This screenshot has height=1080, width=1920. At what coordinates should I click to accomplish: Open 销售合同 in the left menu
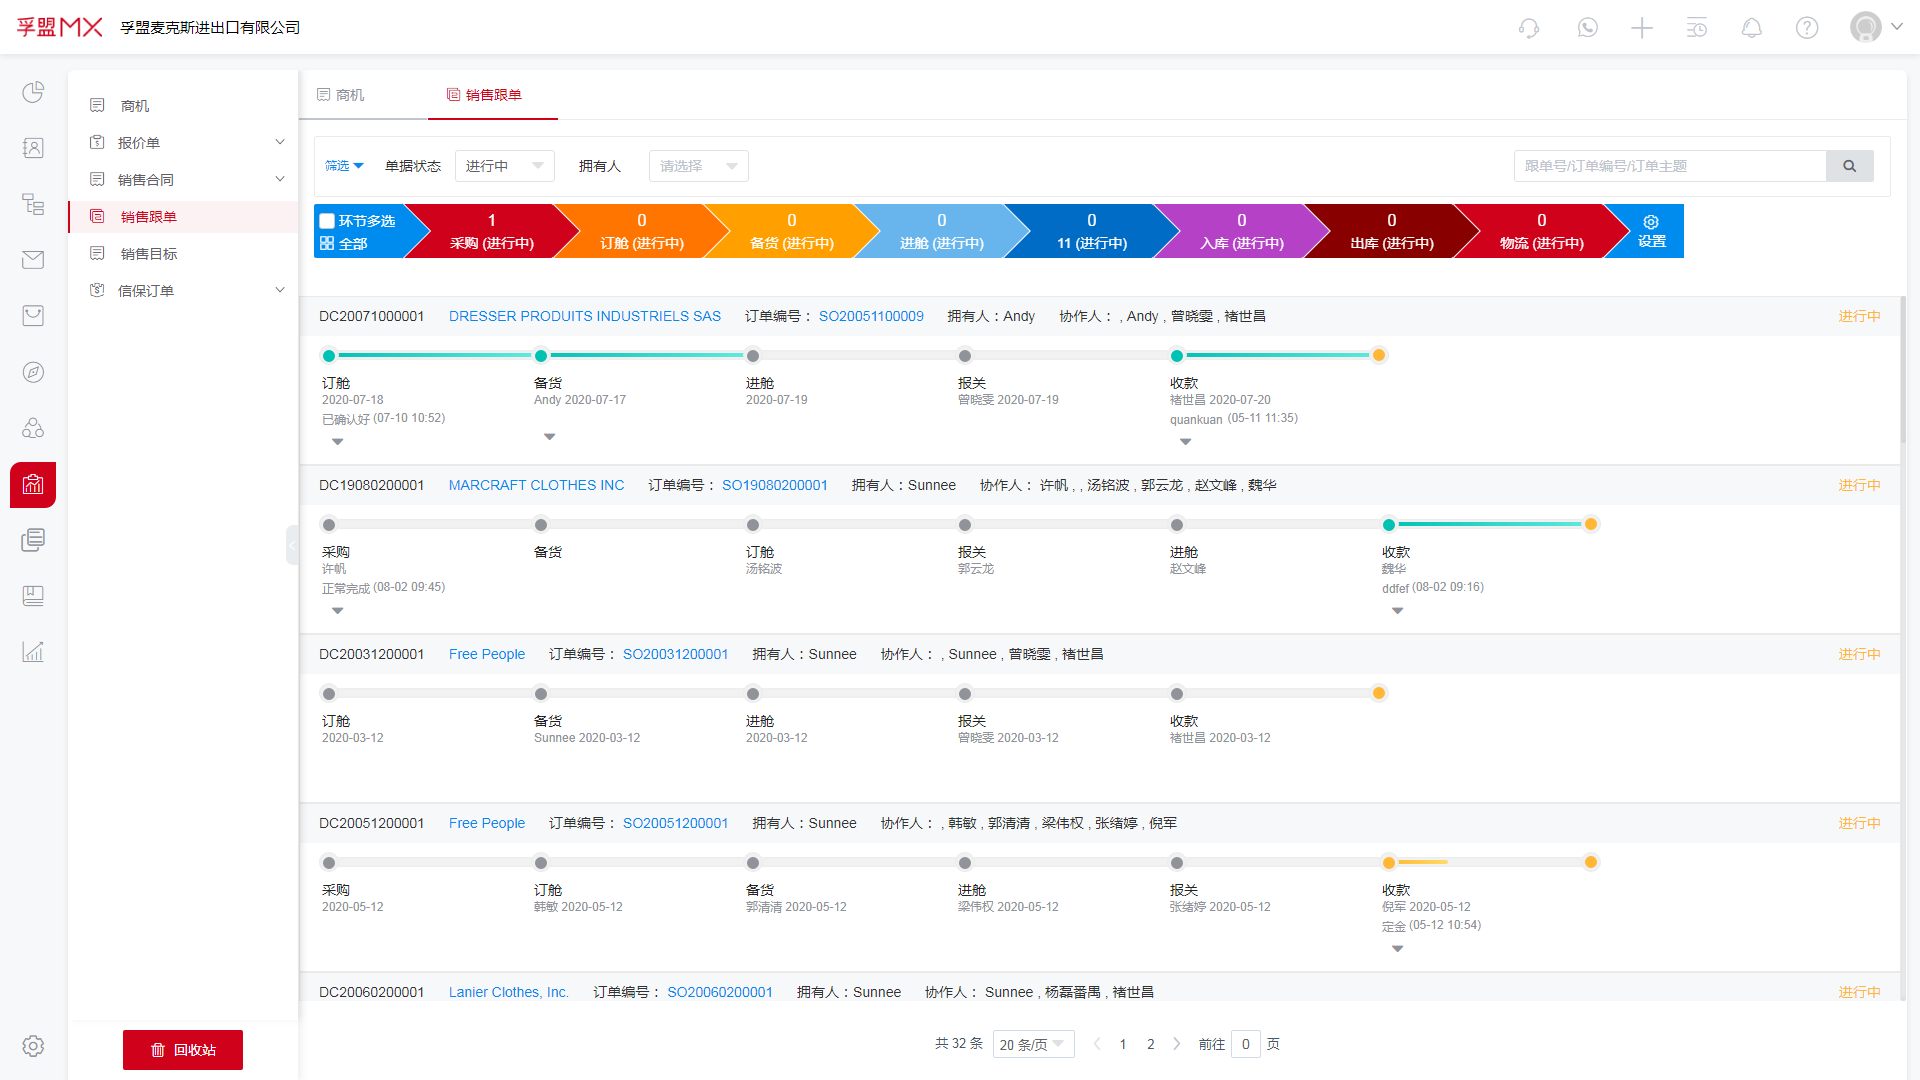tap(147, 179)
